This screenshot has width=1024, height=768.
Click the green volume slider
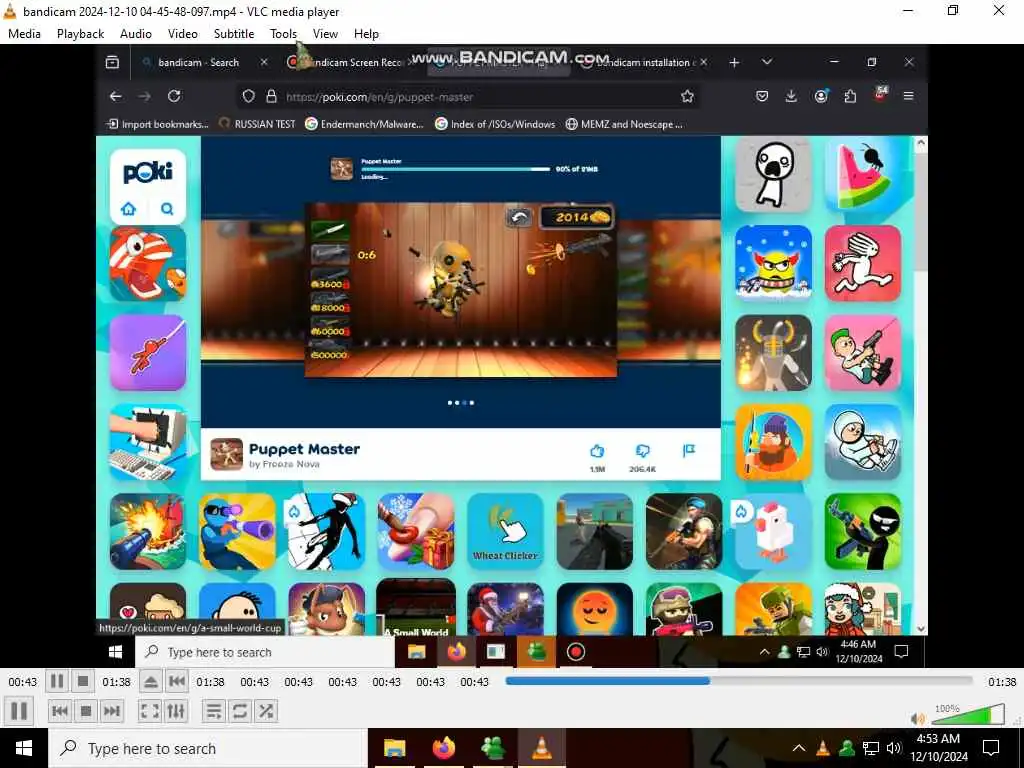968,715
